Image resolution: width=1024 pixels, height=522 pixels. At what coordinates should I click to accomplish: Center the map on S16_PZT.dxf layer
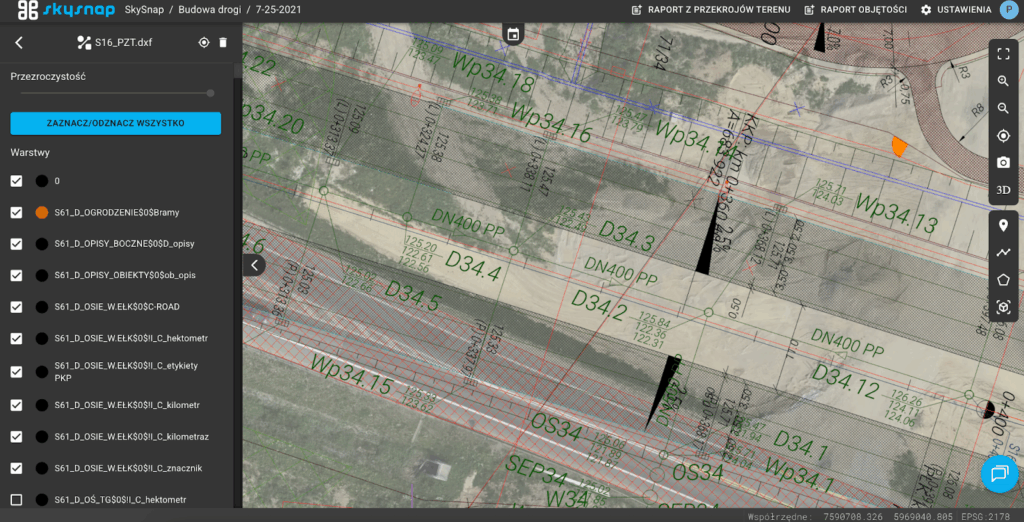click(x=204, y=43)
